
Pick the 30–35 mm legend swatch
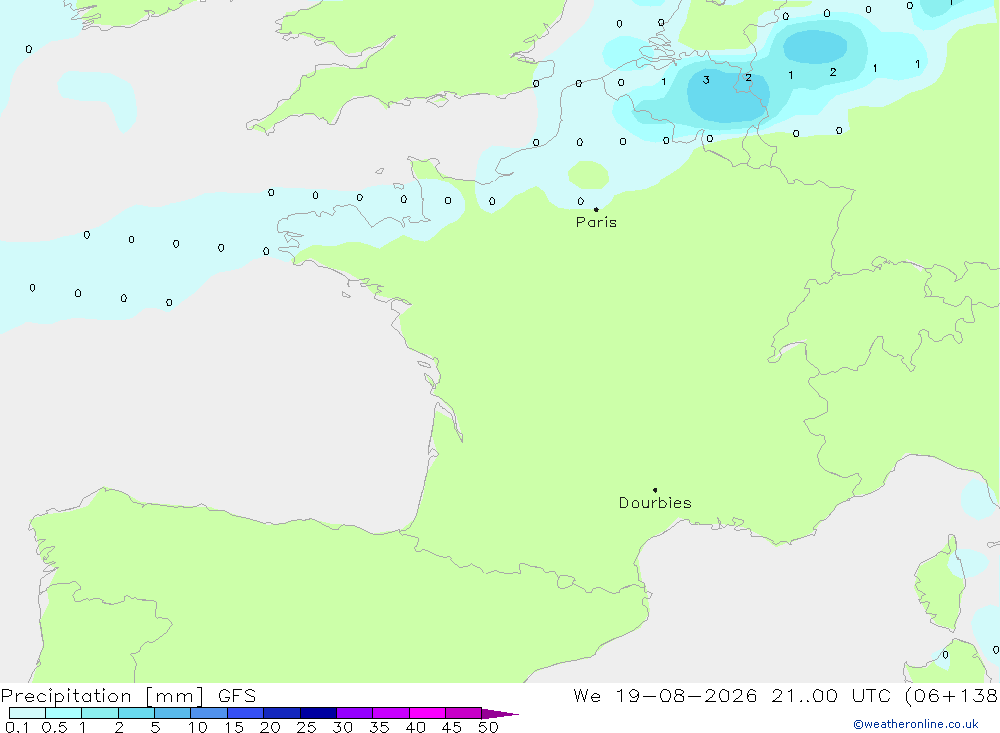pyautogui.click(x=355, y=713)
